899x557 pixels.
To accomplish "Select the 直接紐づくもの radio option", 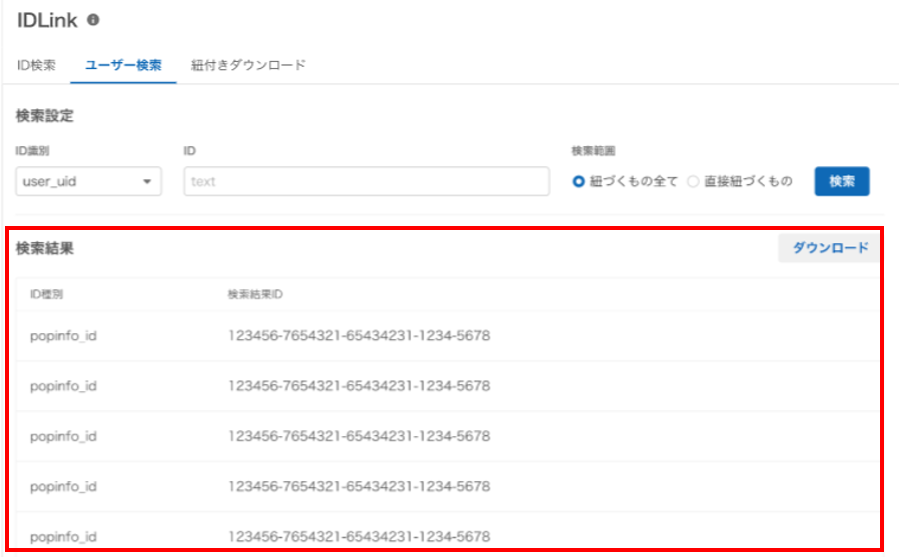I will click(x=693, y=181).
